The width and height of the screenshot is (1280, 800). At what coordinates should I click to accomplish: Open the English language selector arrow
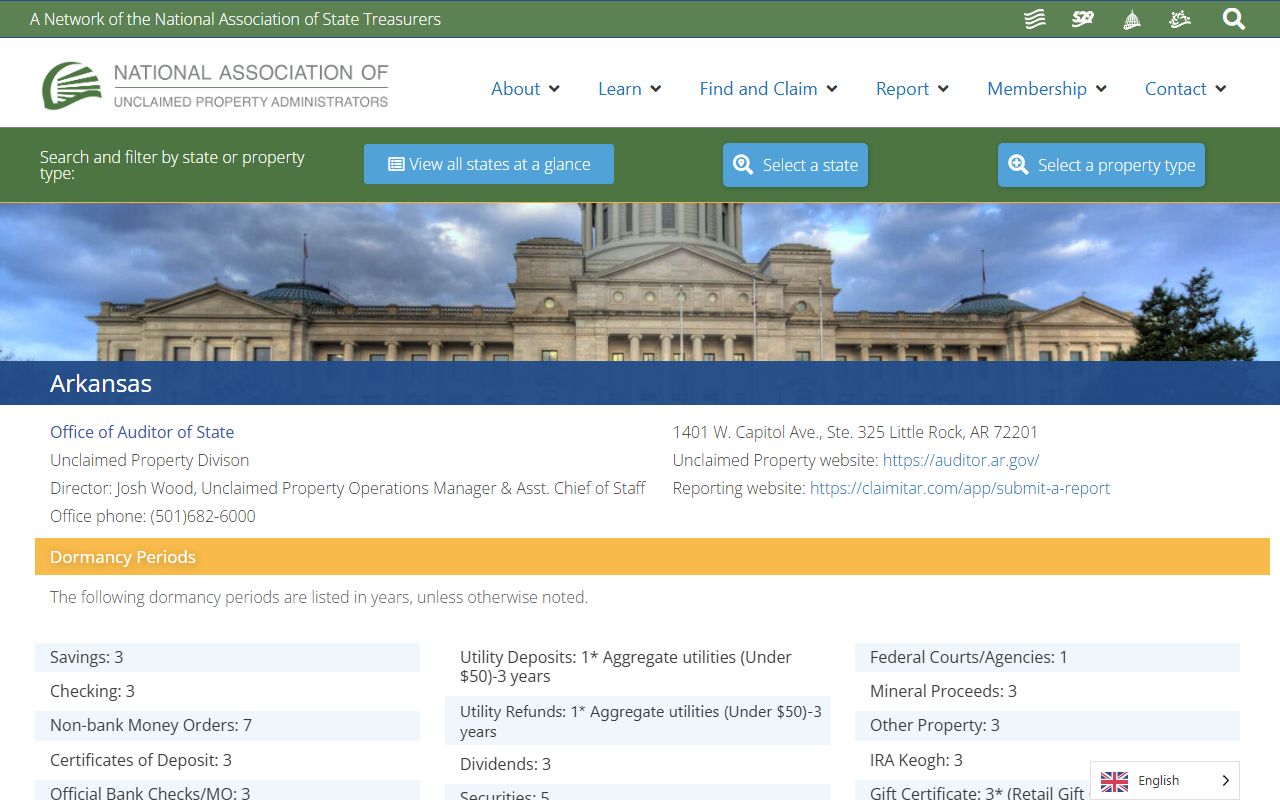point(1225,781)
